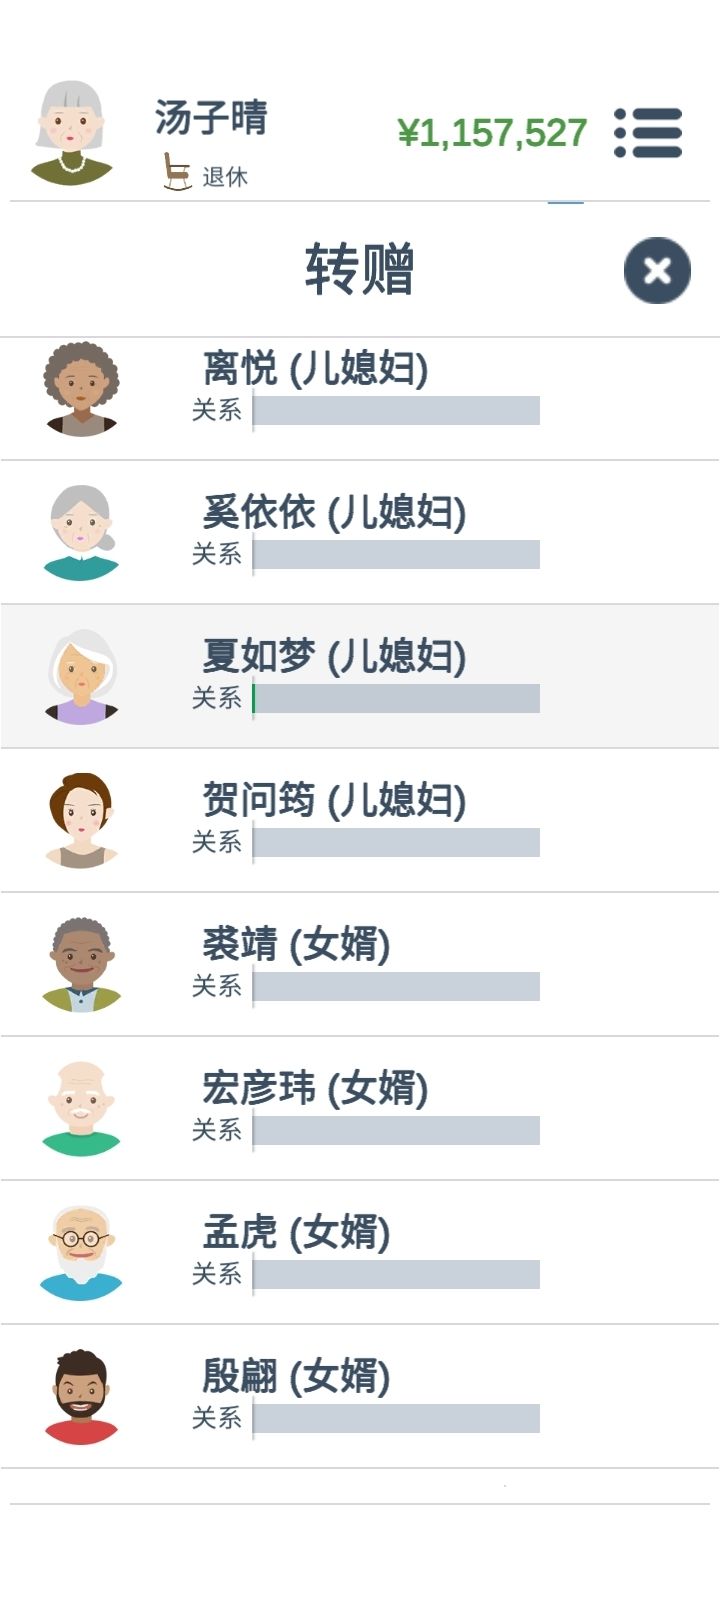Pick 夏如梦 (儿媳妇) list entry
The width and height of the screenshot is (720, 1600).
(360, 676)
